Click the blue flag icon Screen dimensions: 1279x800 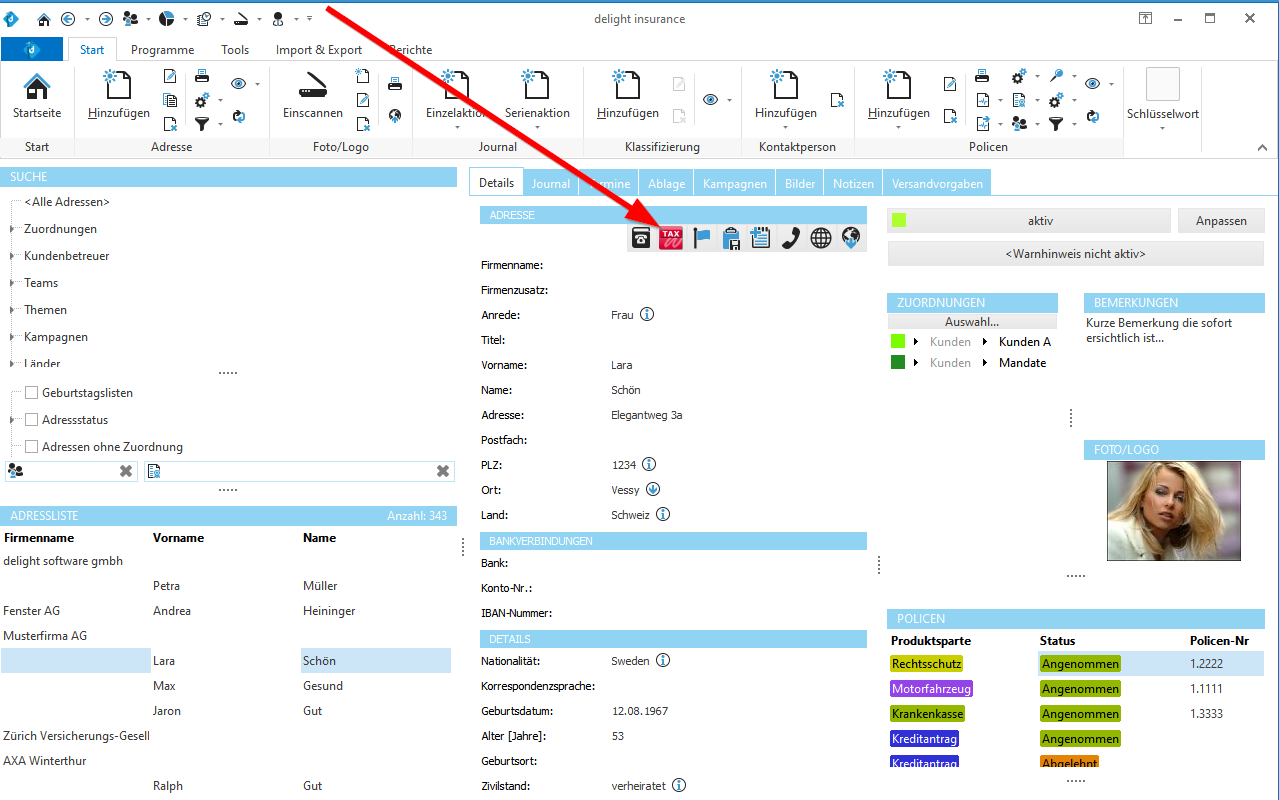701,238
